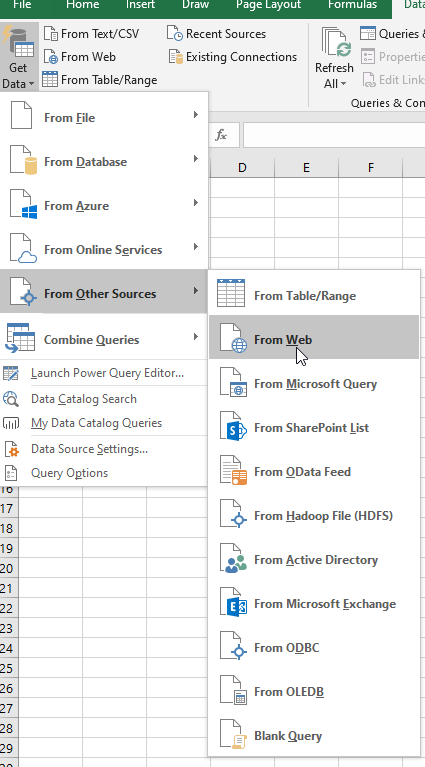Open the Get Data dropdown button
The image size is (425, 767).
(19, 57)
